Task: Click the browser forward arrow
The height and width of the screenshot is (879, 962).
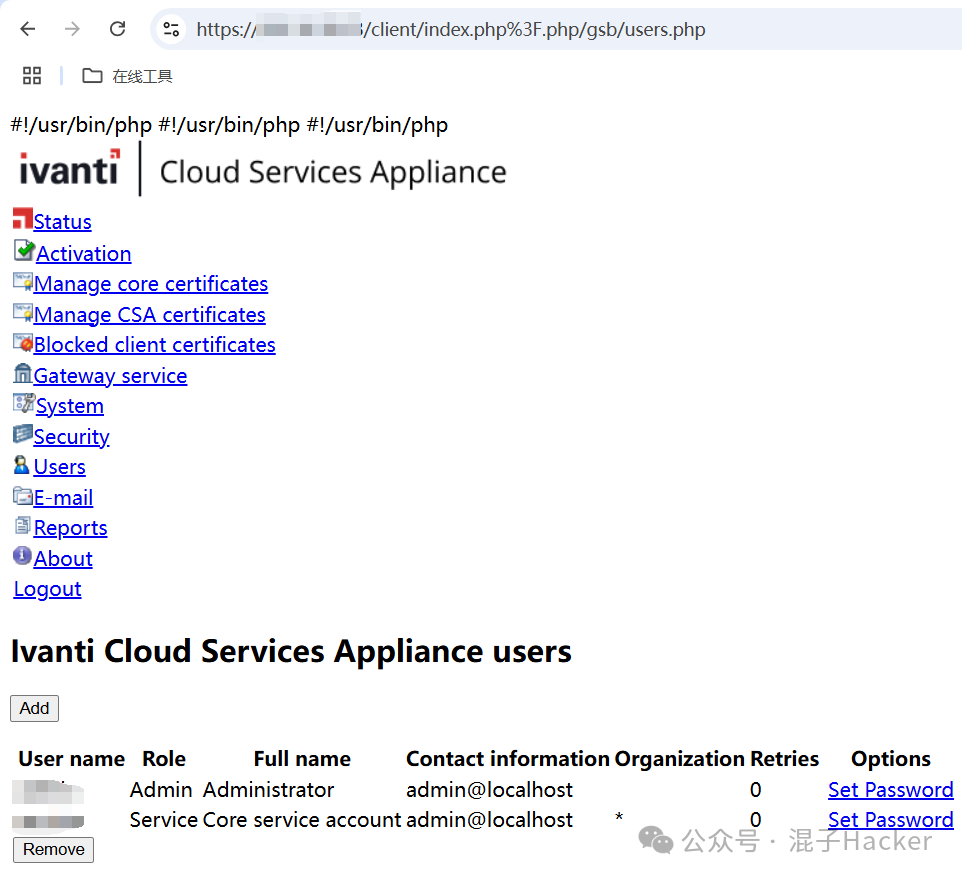Action: [72, 29]
